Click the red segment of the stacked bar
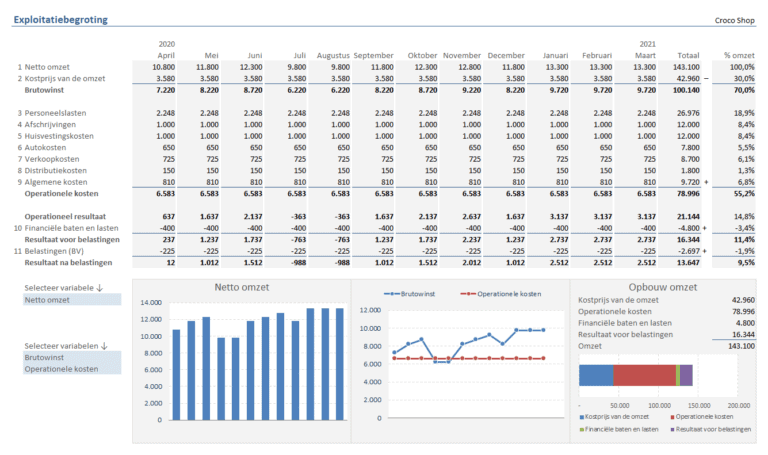 pos(644,375)
